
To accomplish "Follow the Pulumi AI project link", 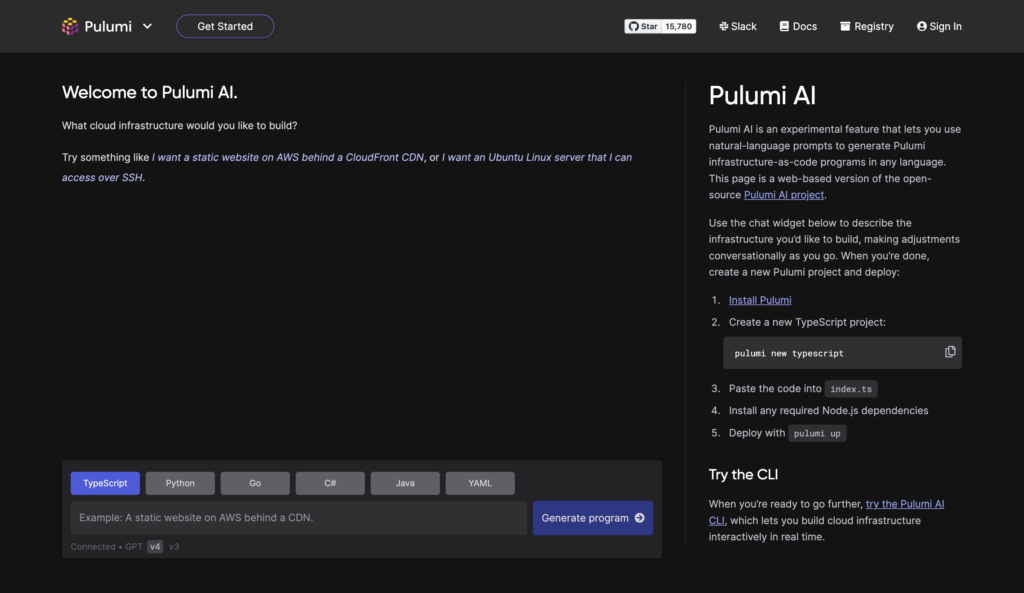I will click(x=784, y=195).
